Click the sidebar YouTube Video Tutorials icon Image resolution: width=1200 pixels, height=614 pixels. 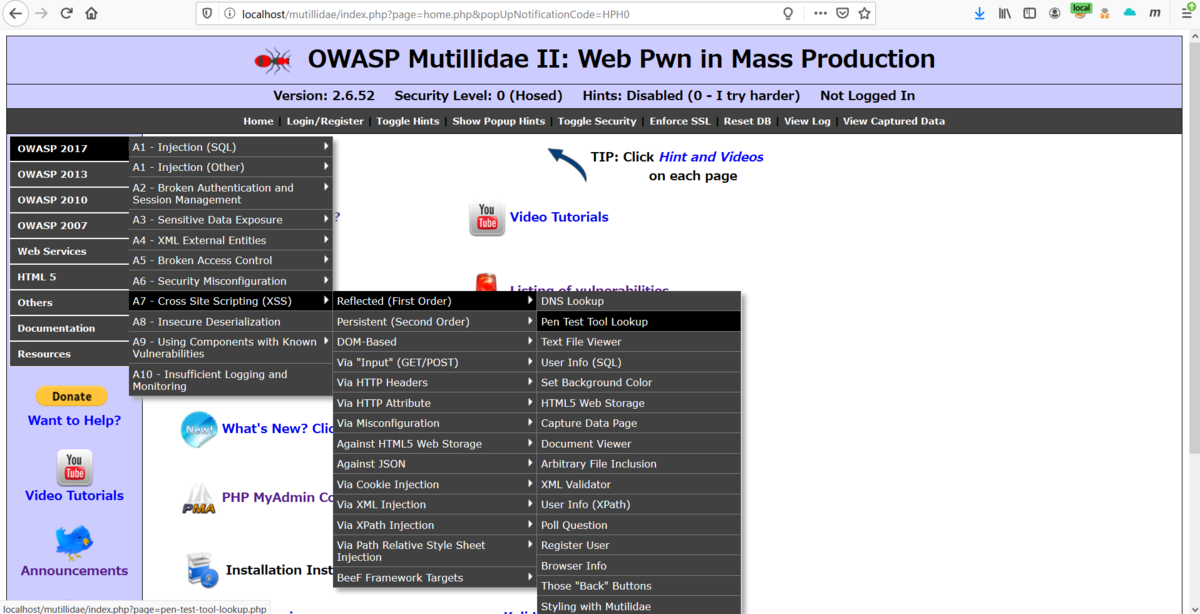tap(74, 467)
